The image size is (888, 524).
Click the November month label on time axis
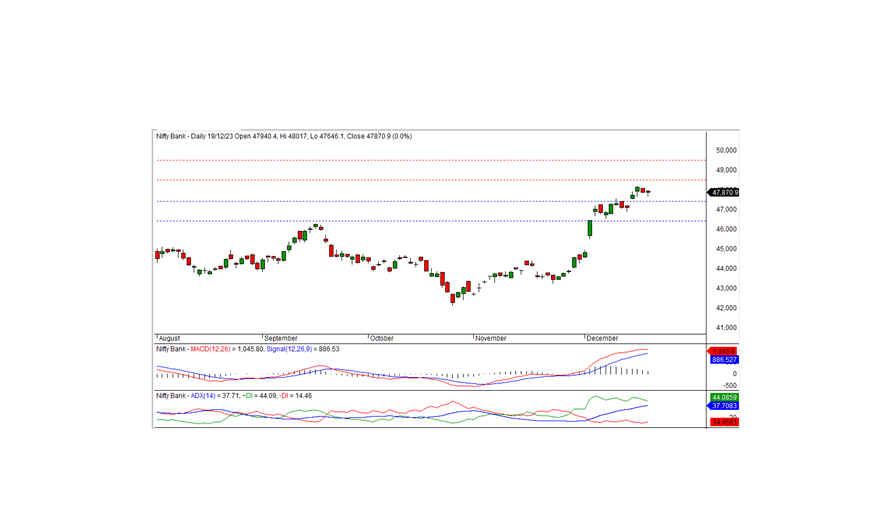[491, 338]
